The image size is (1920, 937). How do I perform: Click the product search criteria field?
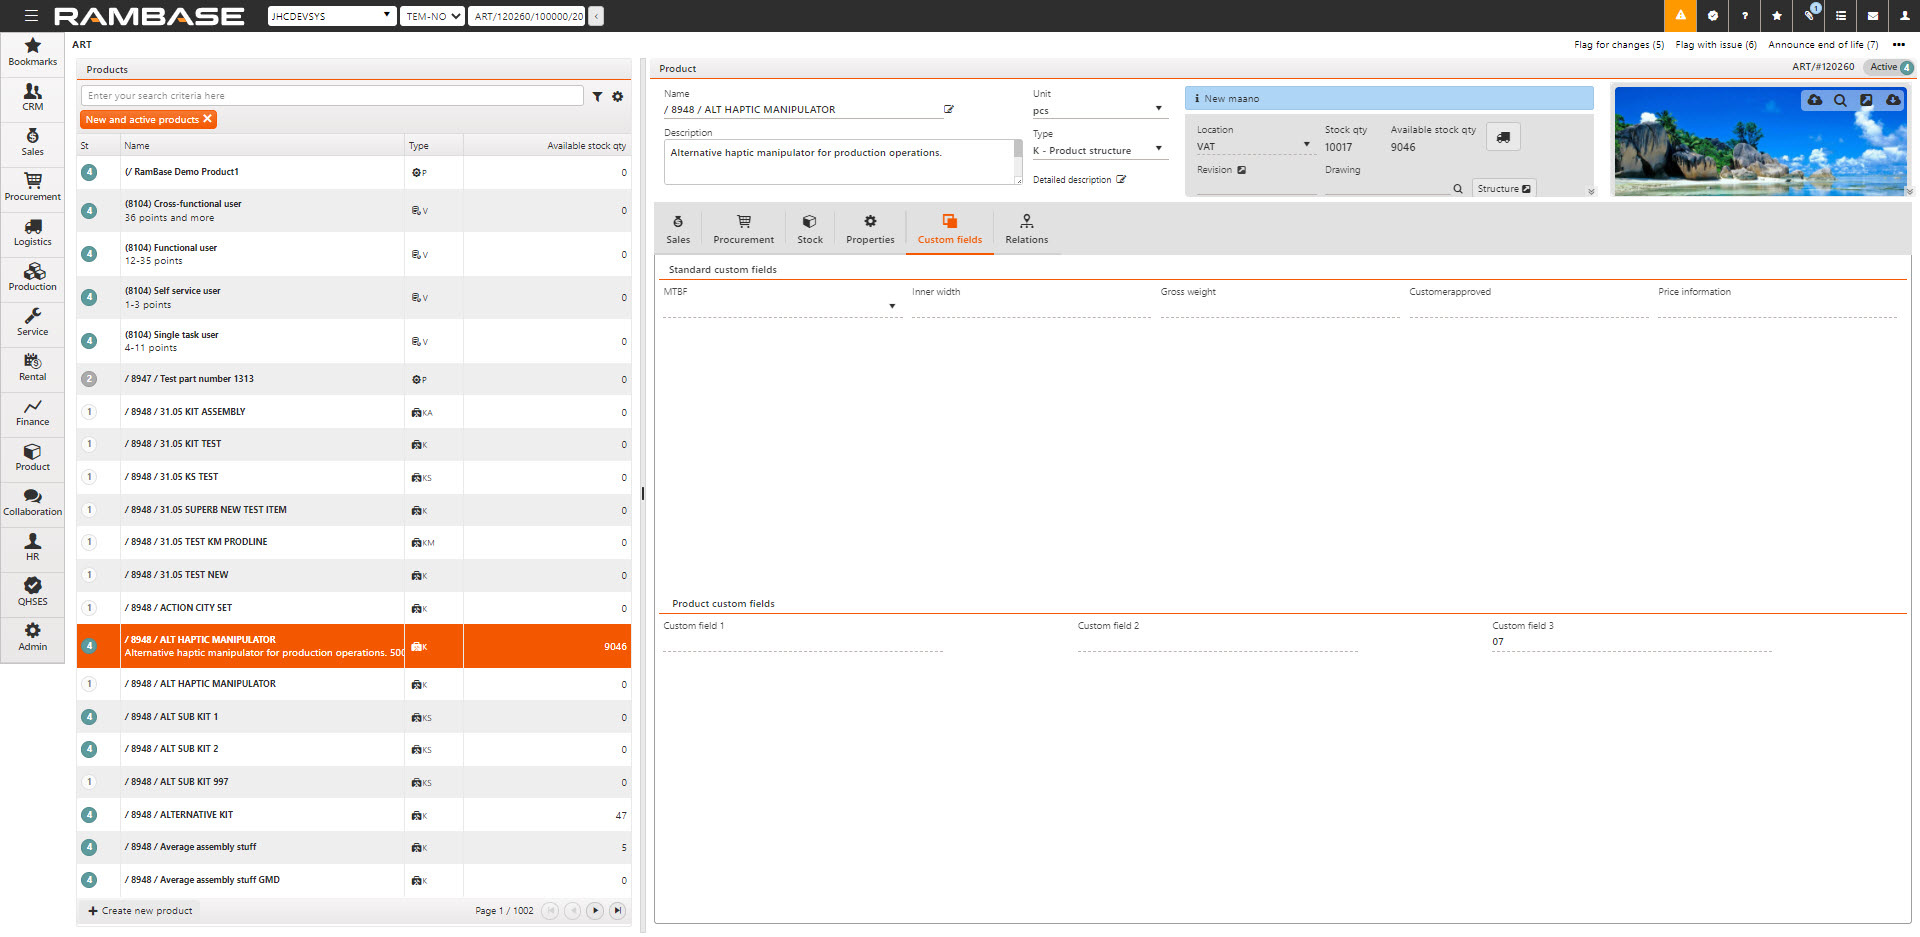332,96
